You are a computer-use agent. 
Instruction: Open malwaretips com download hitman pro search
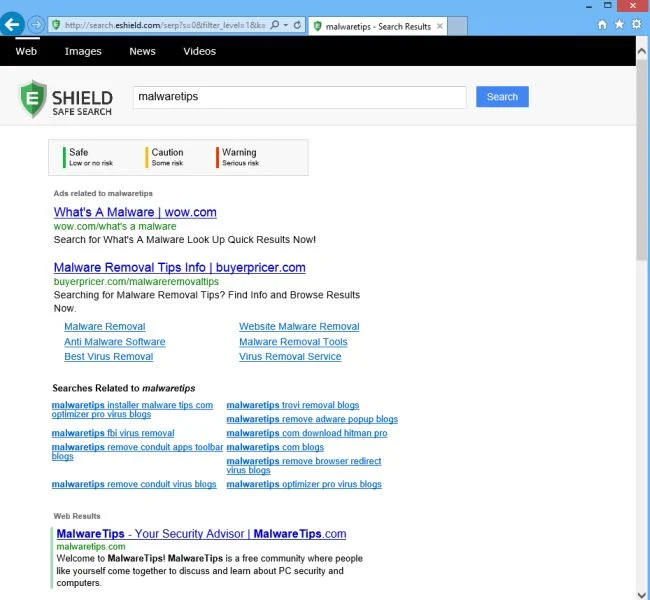tap(307, 433)
